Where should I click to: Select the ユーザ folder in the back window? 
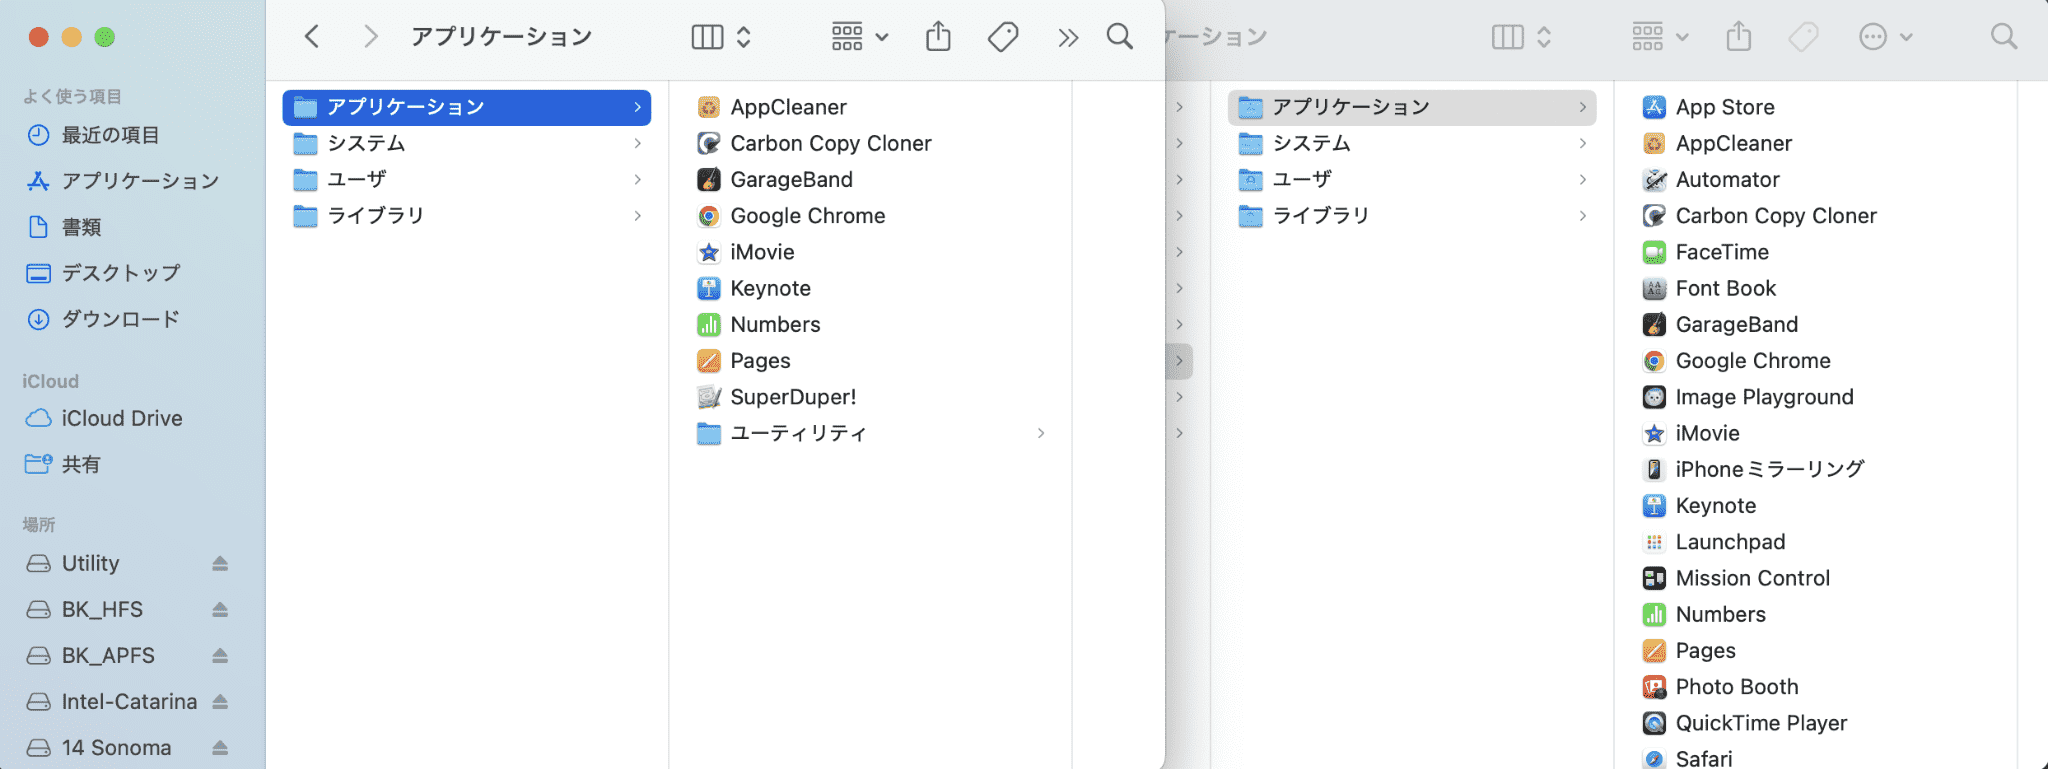click(x=1412, y=179)
